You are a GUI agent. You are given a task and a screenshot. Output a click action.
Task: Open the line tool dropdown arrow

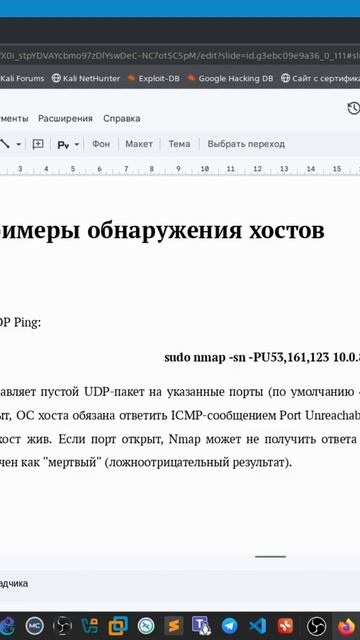tap(18, 144)
